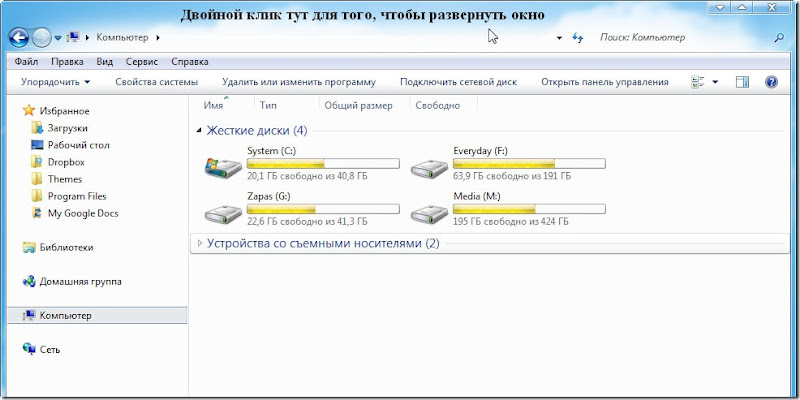
Task: Click the Zapas (G:) usage bar
Action: click(323, 209)
